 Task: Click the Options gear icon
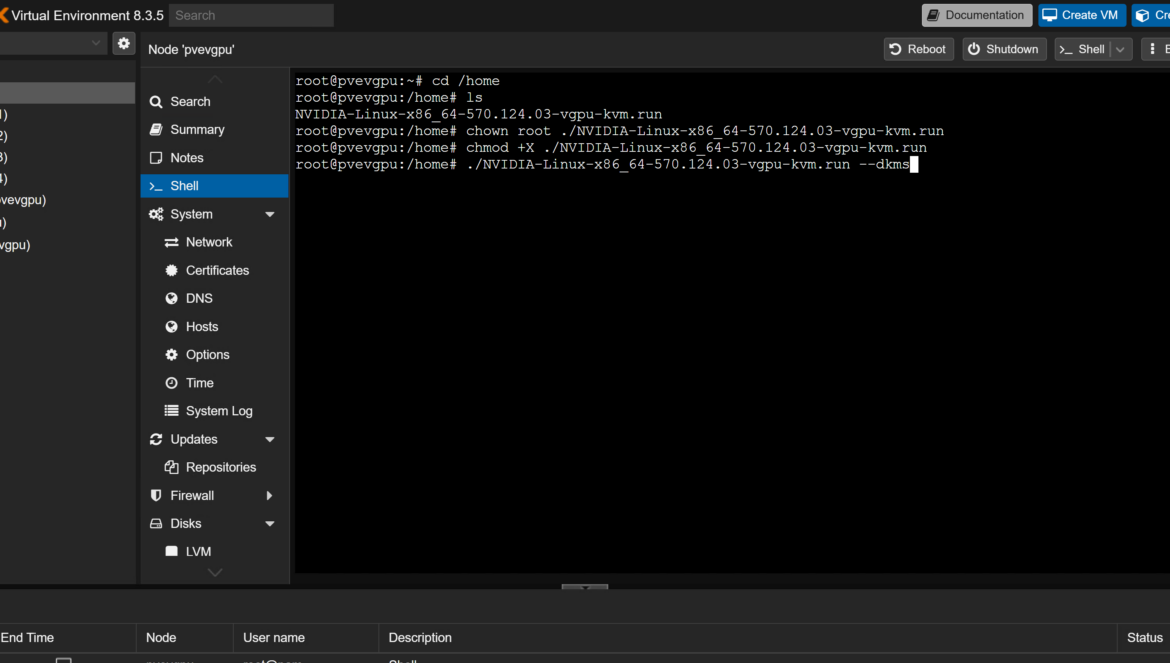point(172,355)
